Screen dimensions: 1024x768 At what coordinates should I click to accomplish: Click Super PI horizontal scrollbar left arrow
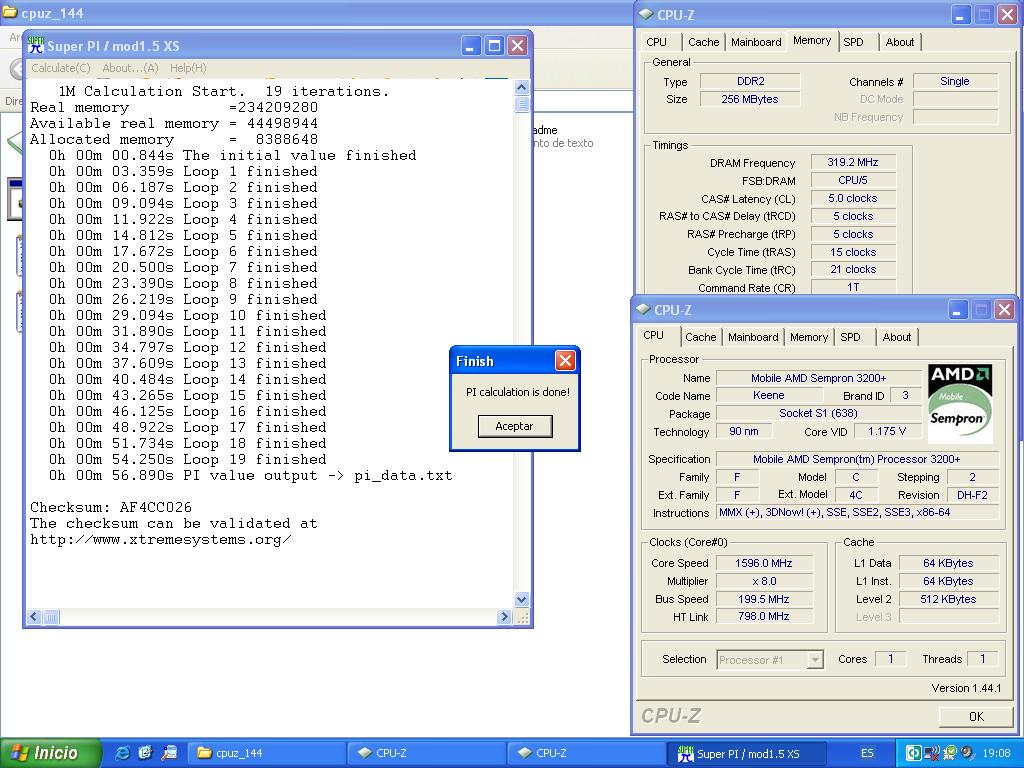click(x=34, y=616)
